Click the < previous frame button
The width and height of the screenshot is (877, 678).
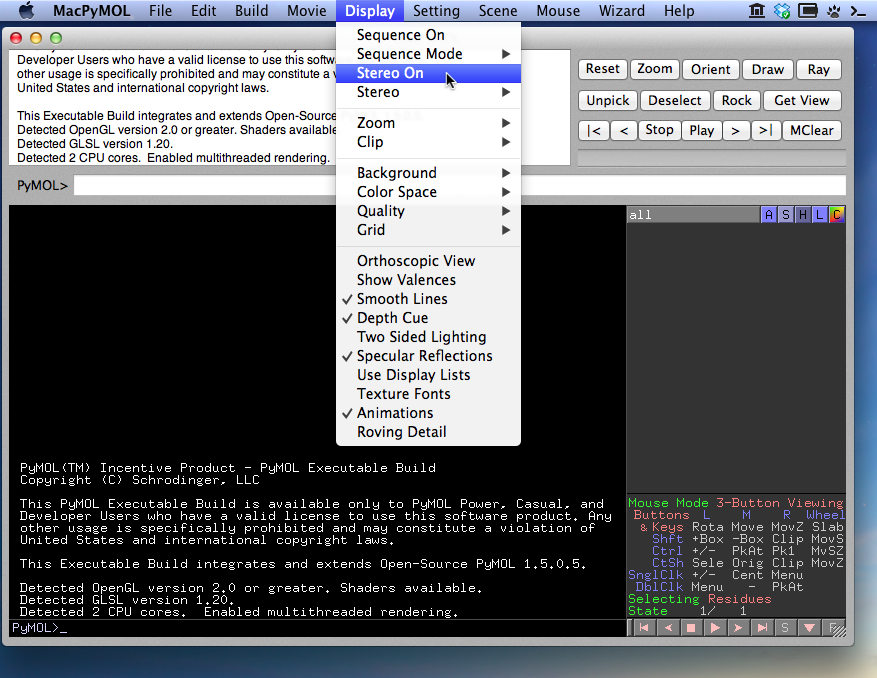pos(624,130)
